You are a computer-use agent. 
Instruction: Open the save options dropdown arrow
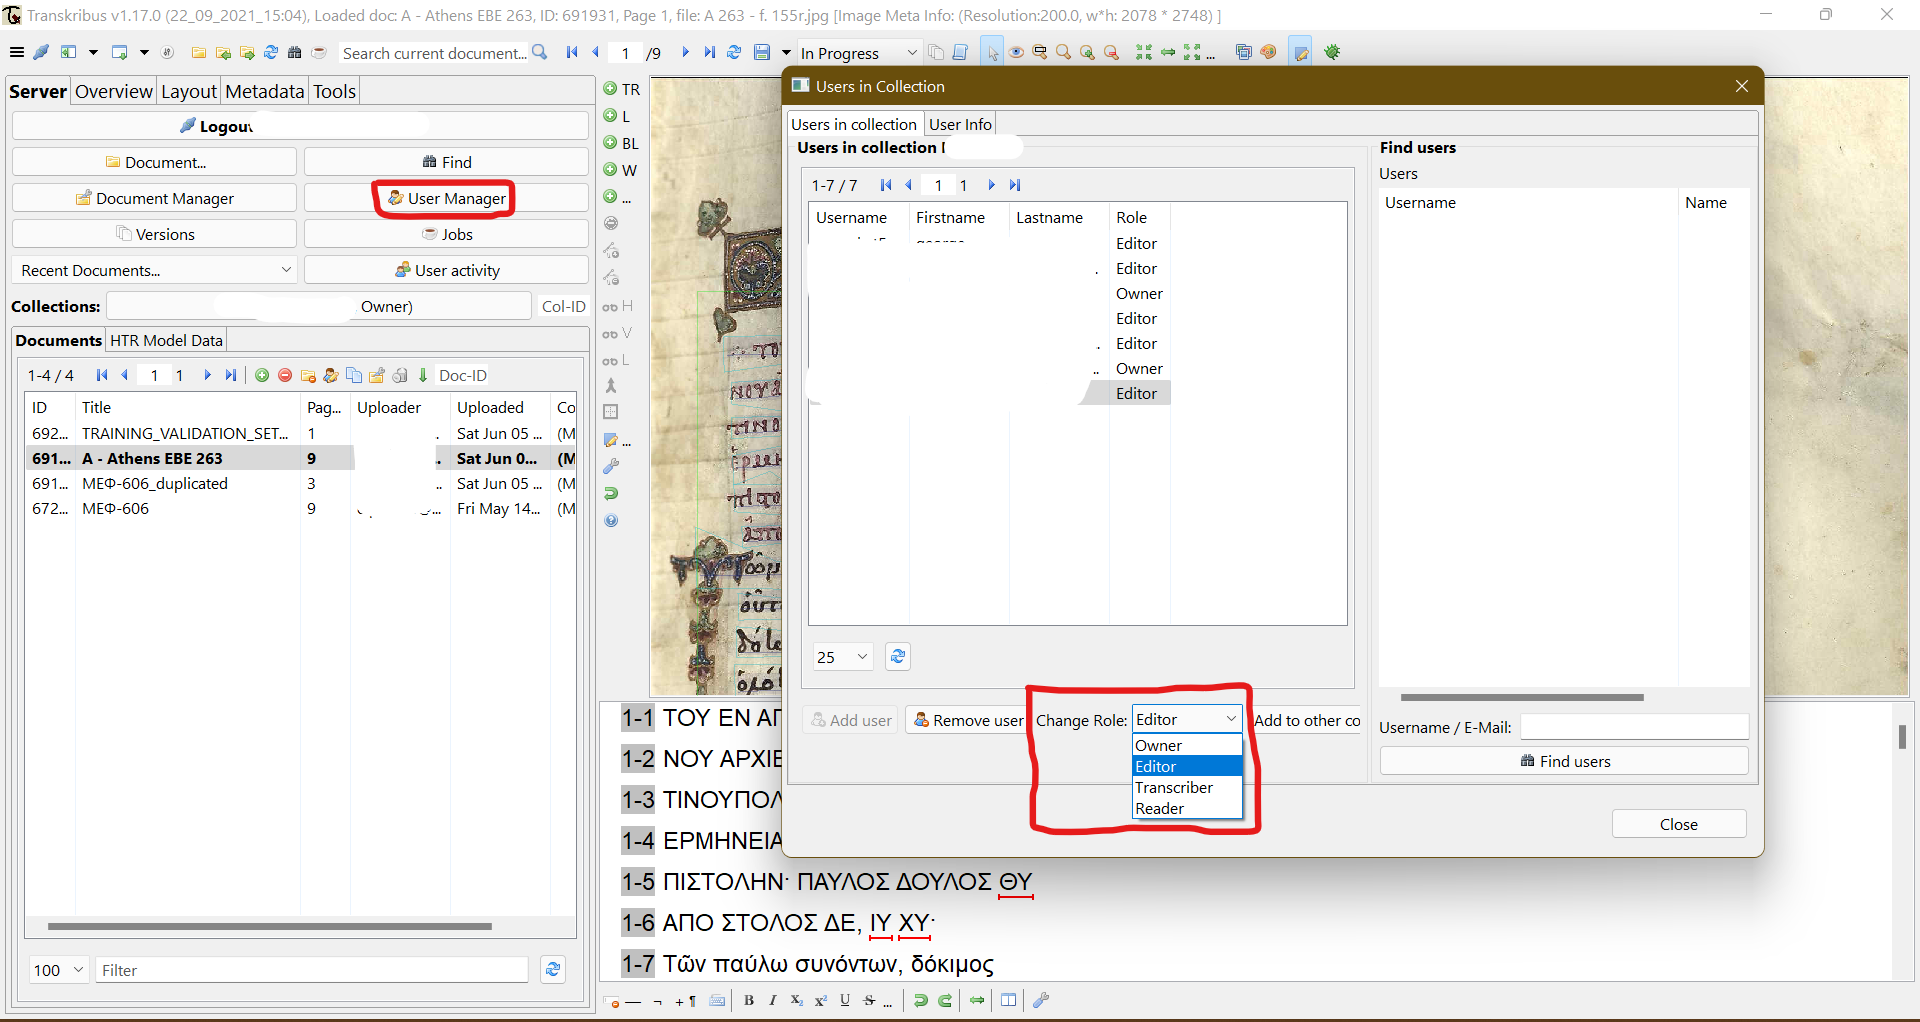(786, 52)
